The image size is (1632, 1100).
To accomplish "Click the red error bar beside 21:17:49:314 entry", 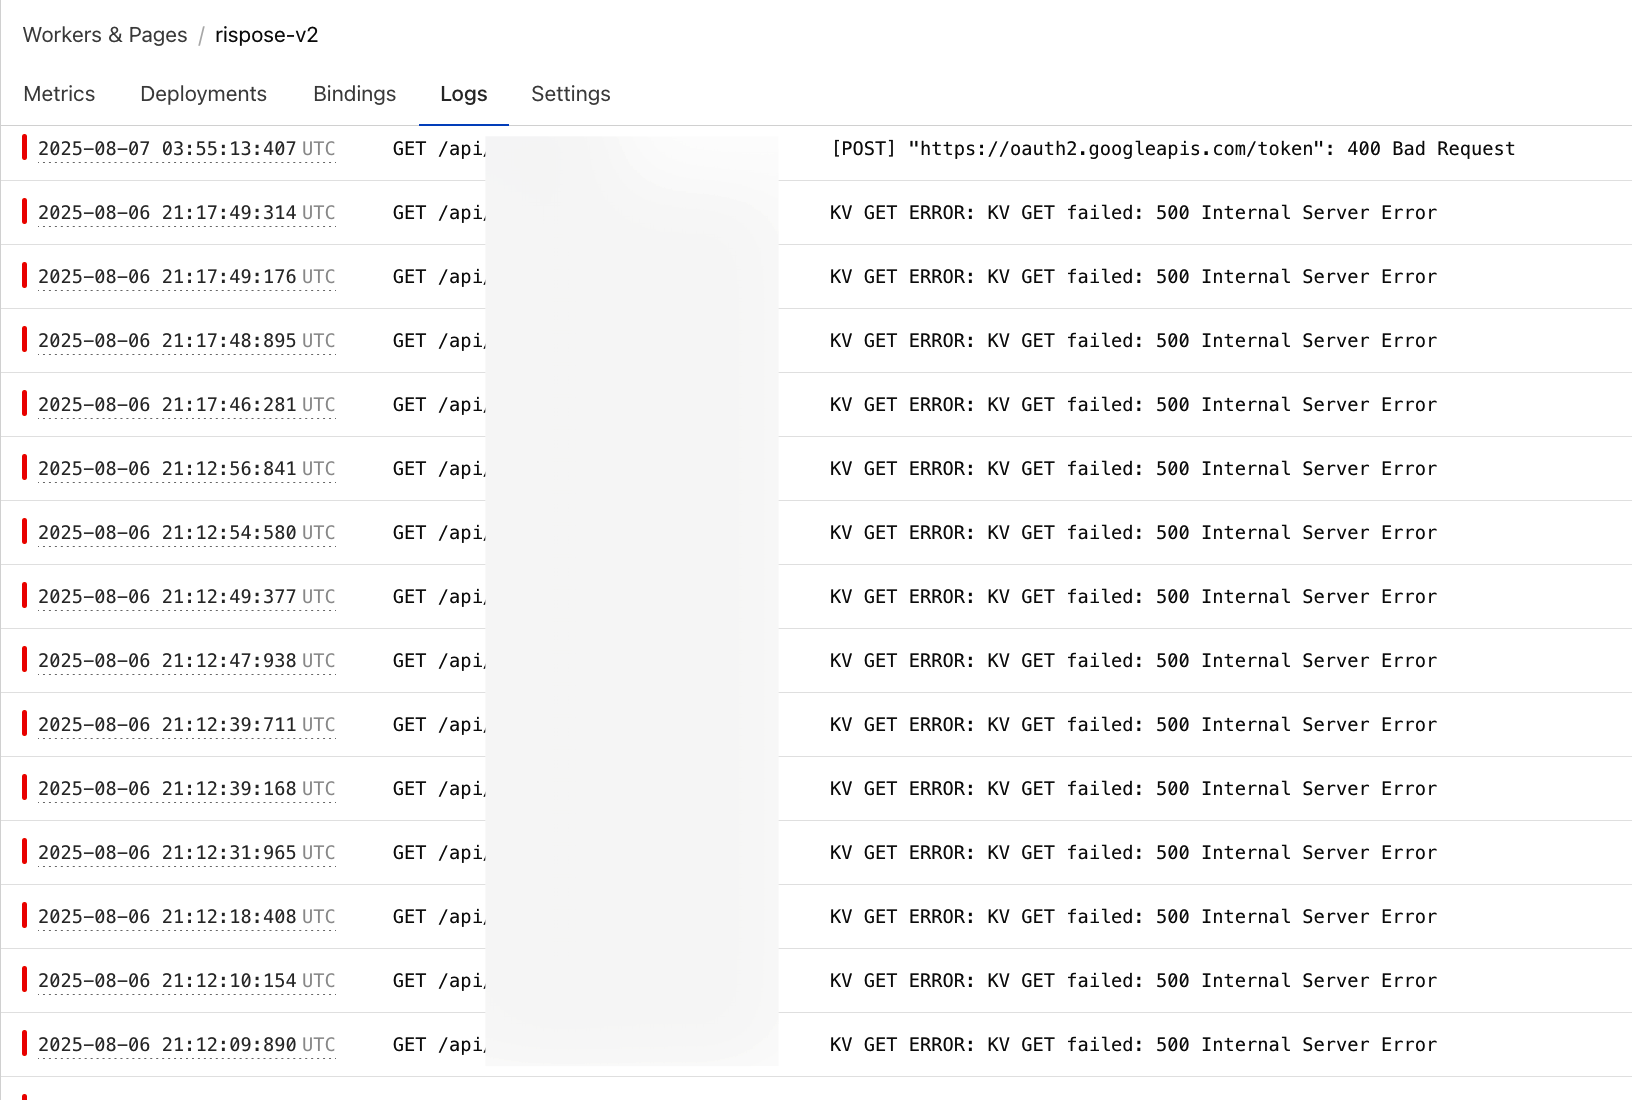I will (x=24, y=212).
